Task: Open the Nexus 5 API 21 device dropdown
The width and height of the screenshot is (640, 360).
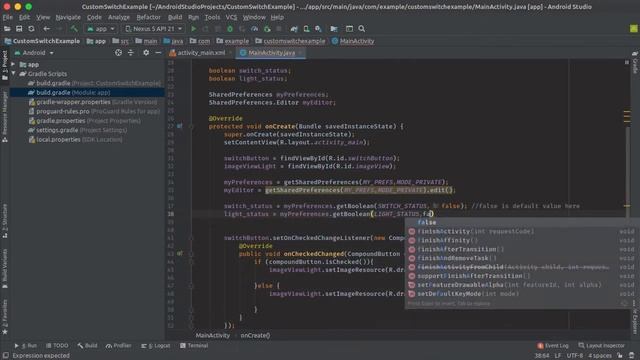Action: (153, 29)
